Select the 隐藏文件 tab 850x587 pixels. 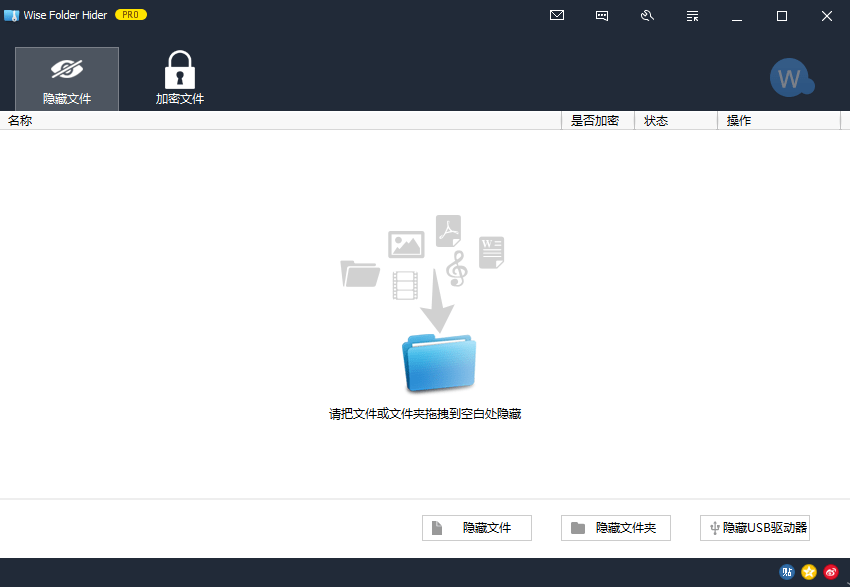click(x=66, y=79)
